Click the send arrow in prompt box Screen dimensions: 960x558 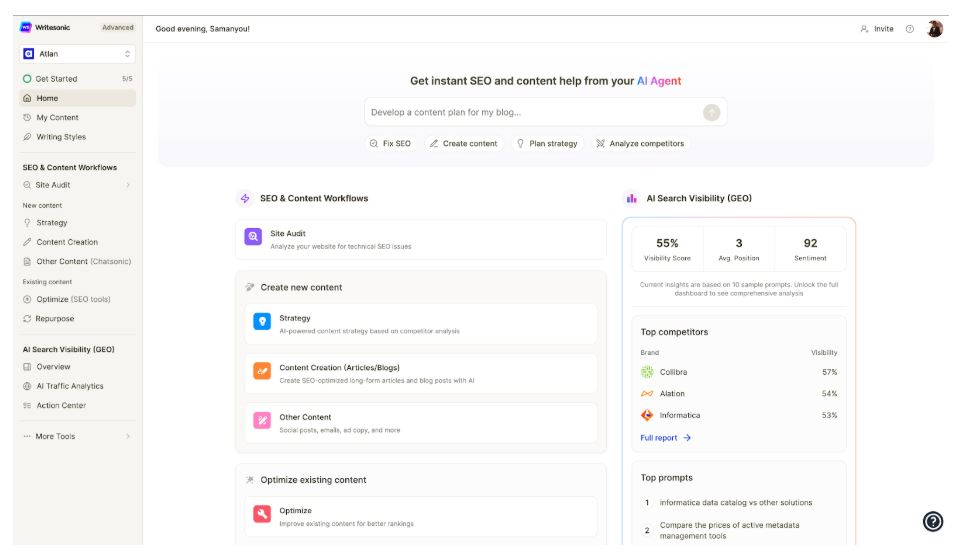pyautogui.click(x=711, y=112)
